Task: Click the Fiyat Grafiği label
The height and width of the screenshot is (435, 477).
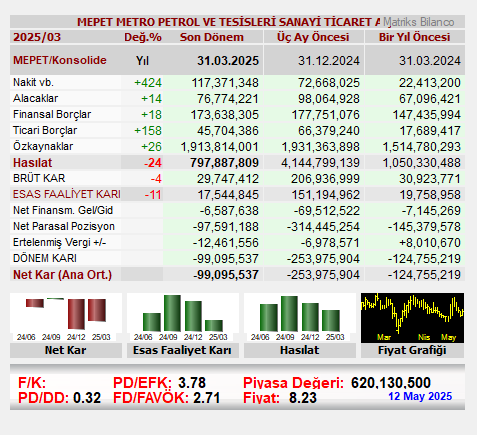Action: [412, 350]
